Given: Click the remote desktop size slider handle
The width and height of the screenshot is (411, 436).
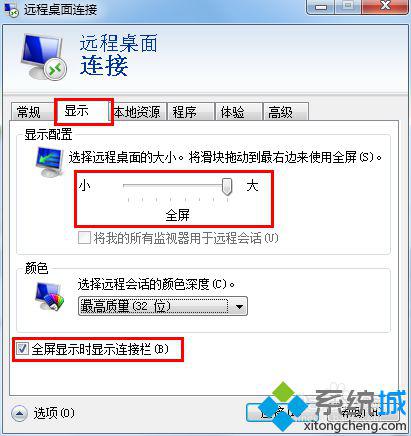Looking at the screenshot, I should coord(227,186).
